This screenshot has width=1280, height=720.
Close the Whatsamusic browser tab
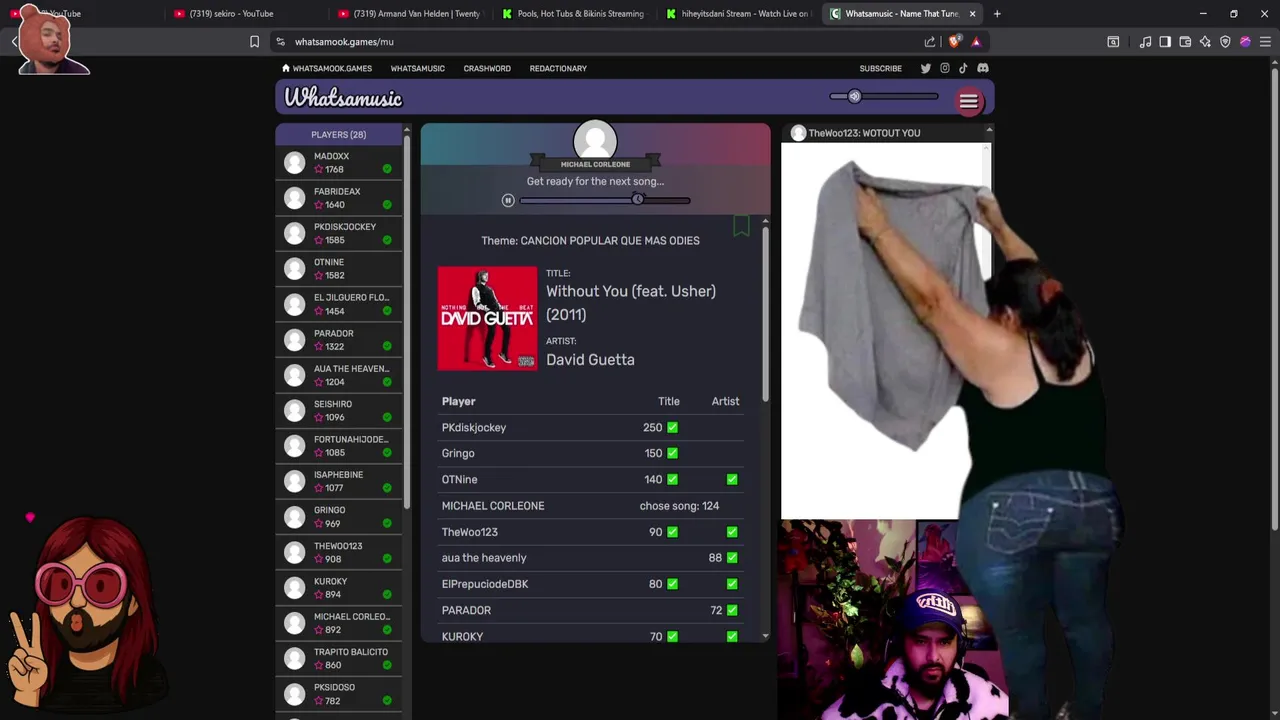[972, 14]
